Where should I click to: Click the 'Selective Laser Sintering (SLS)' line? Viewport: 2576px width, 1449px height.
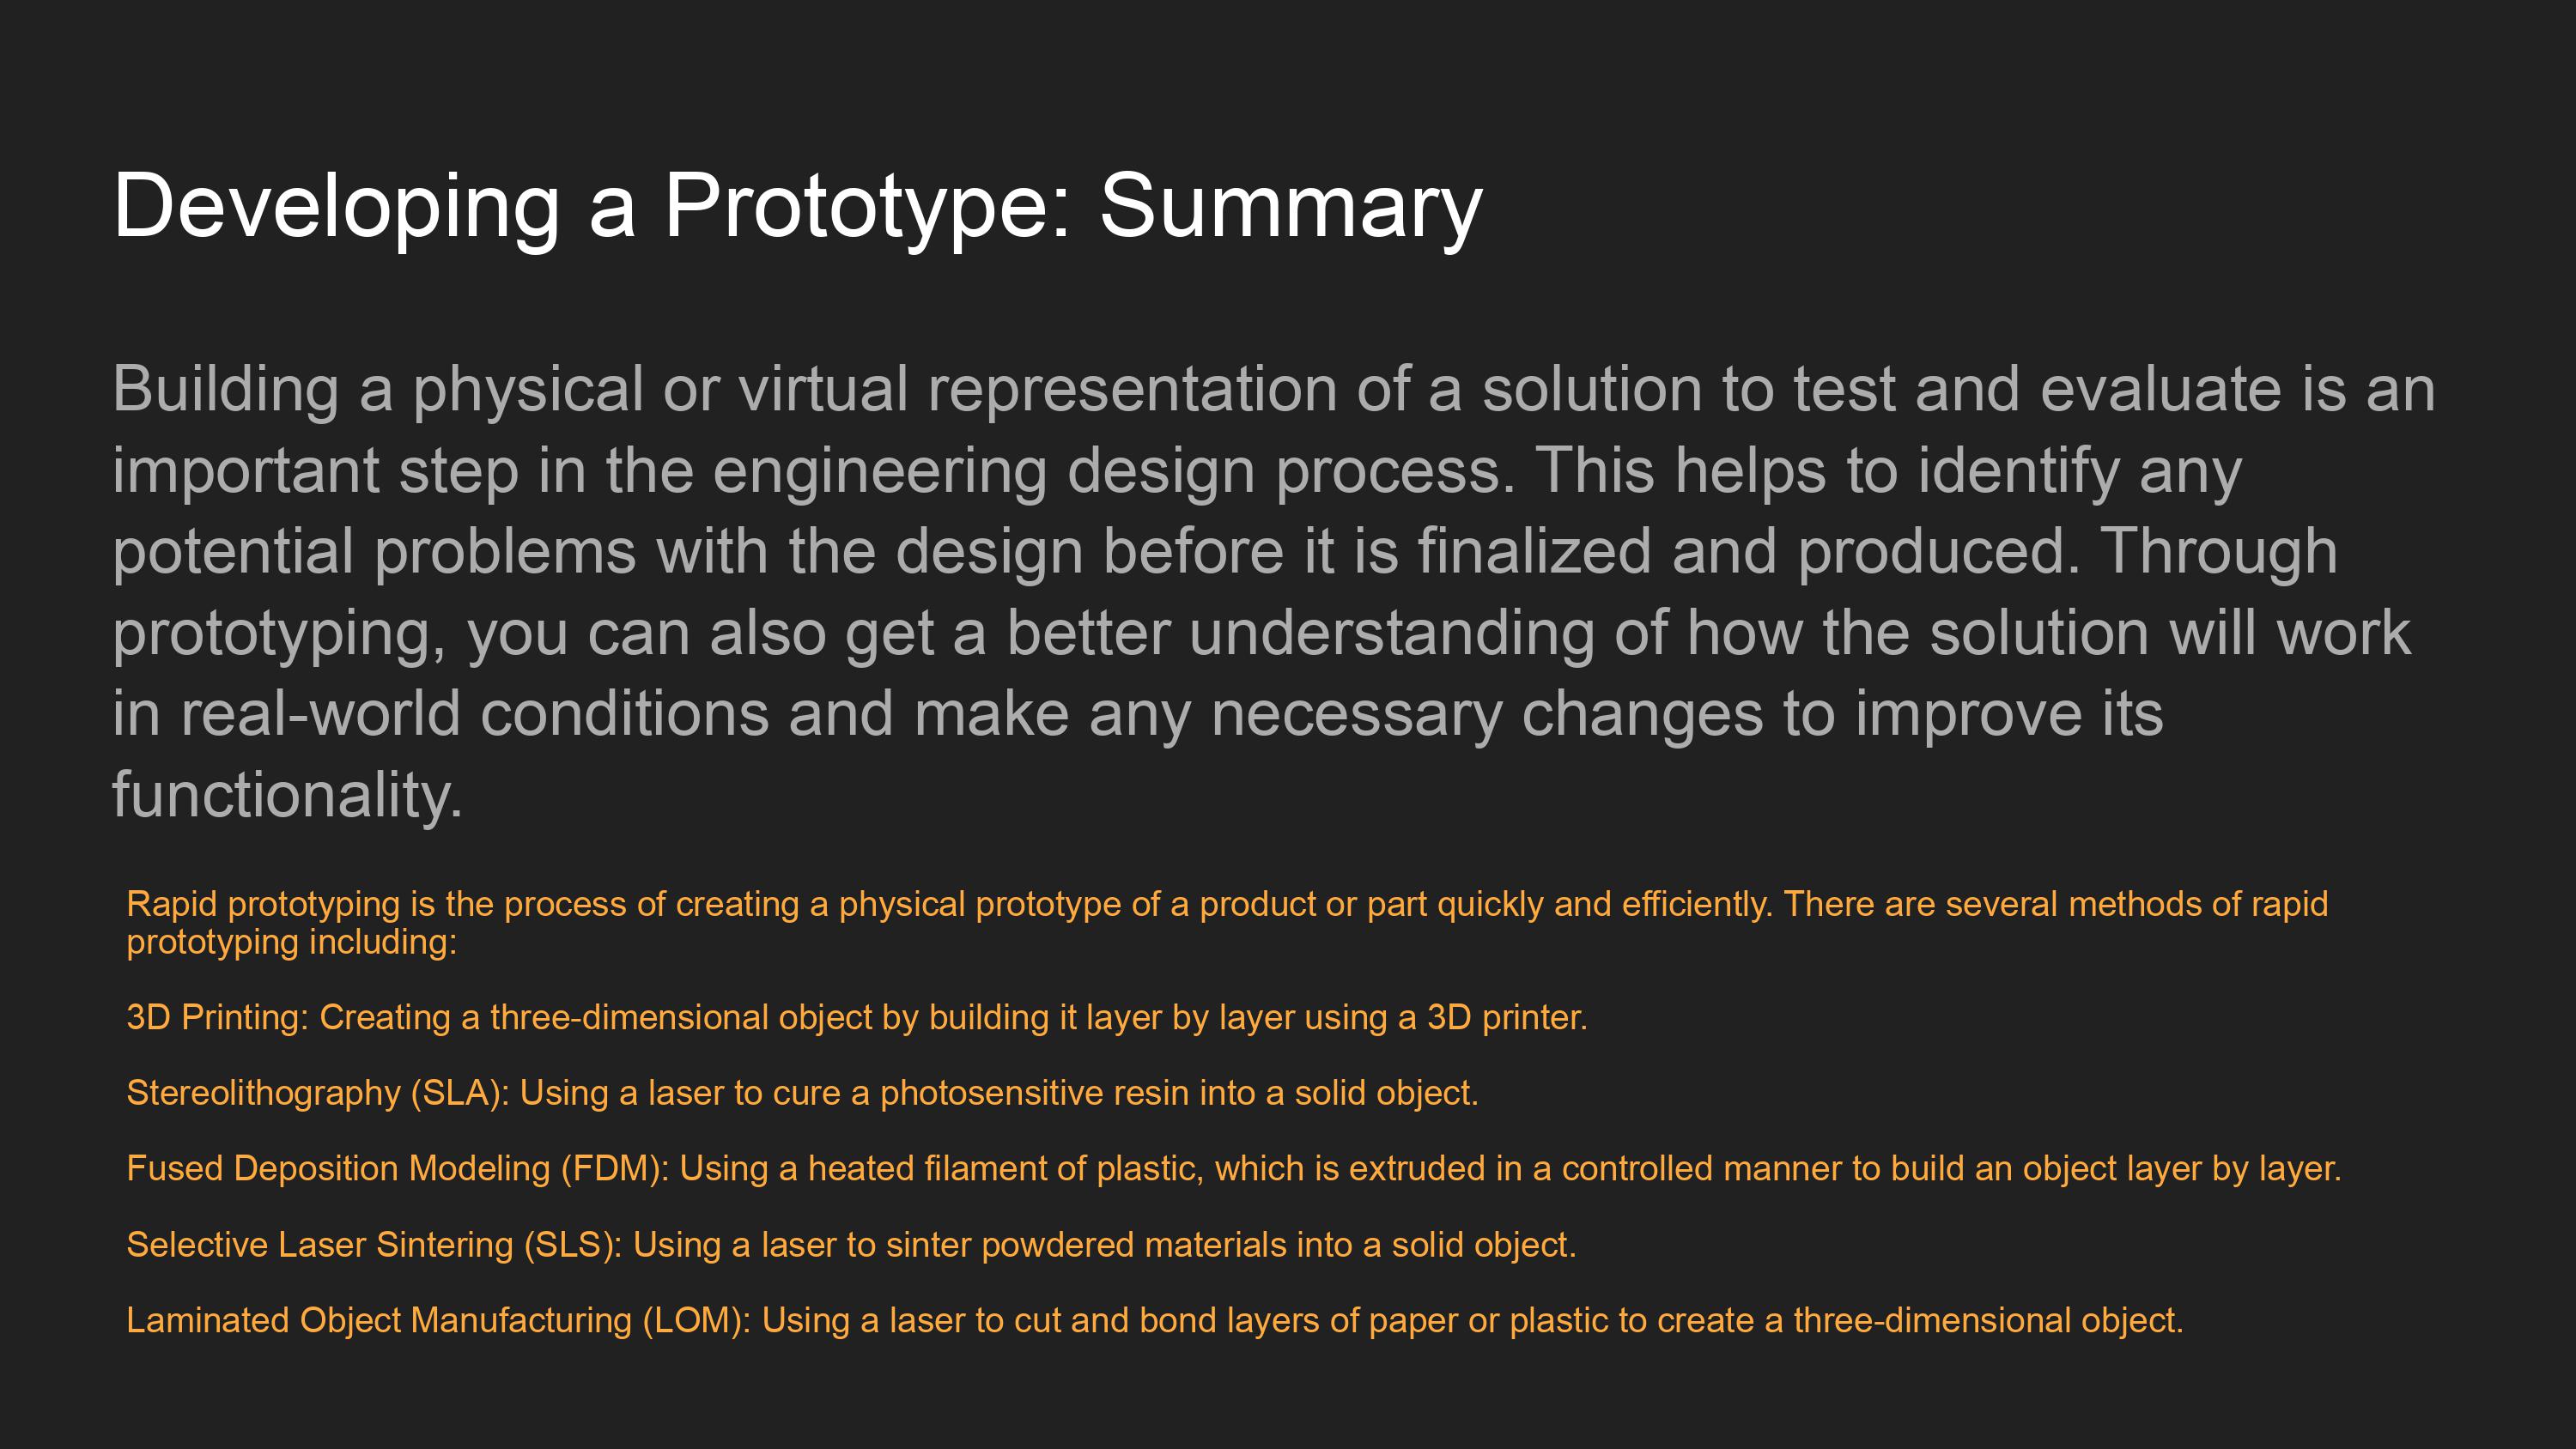[x=851, y=1245]
